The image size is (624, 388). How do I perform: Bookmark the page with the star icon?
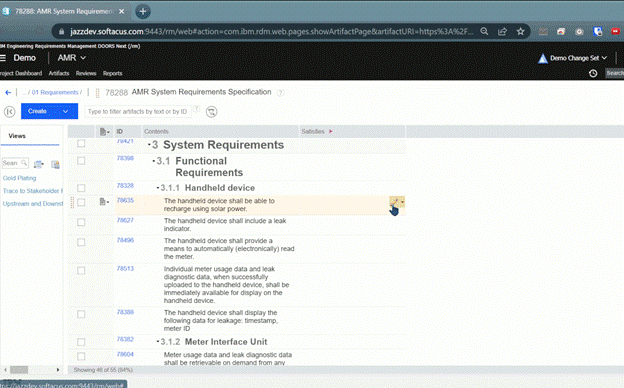pos(521,31)
